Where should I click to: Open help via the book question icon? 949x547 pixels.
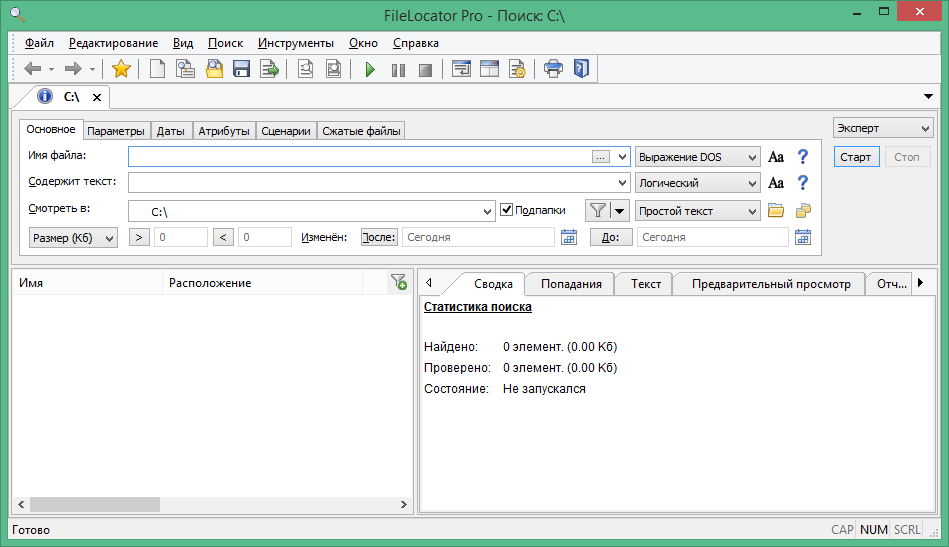coord(582,69)
